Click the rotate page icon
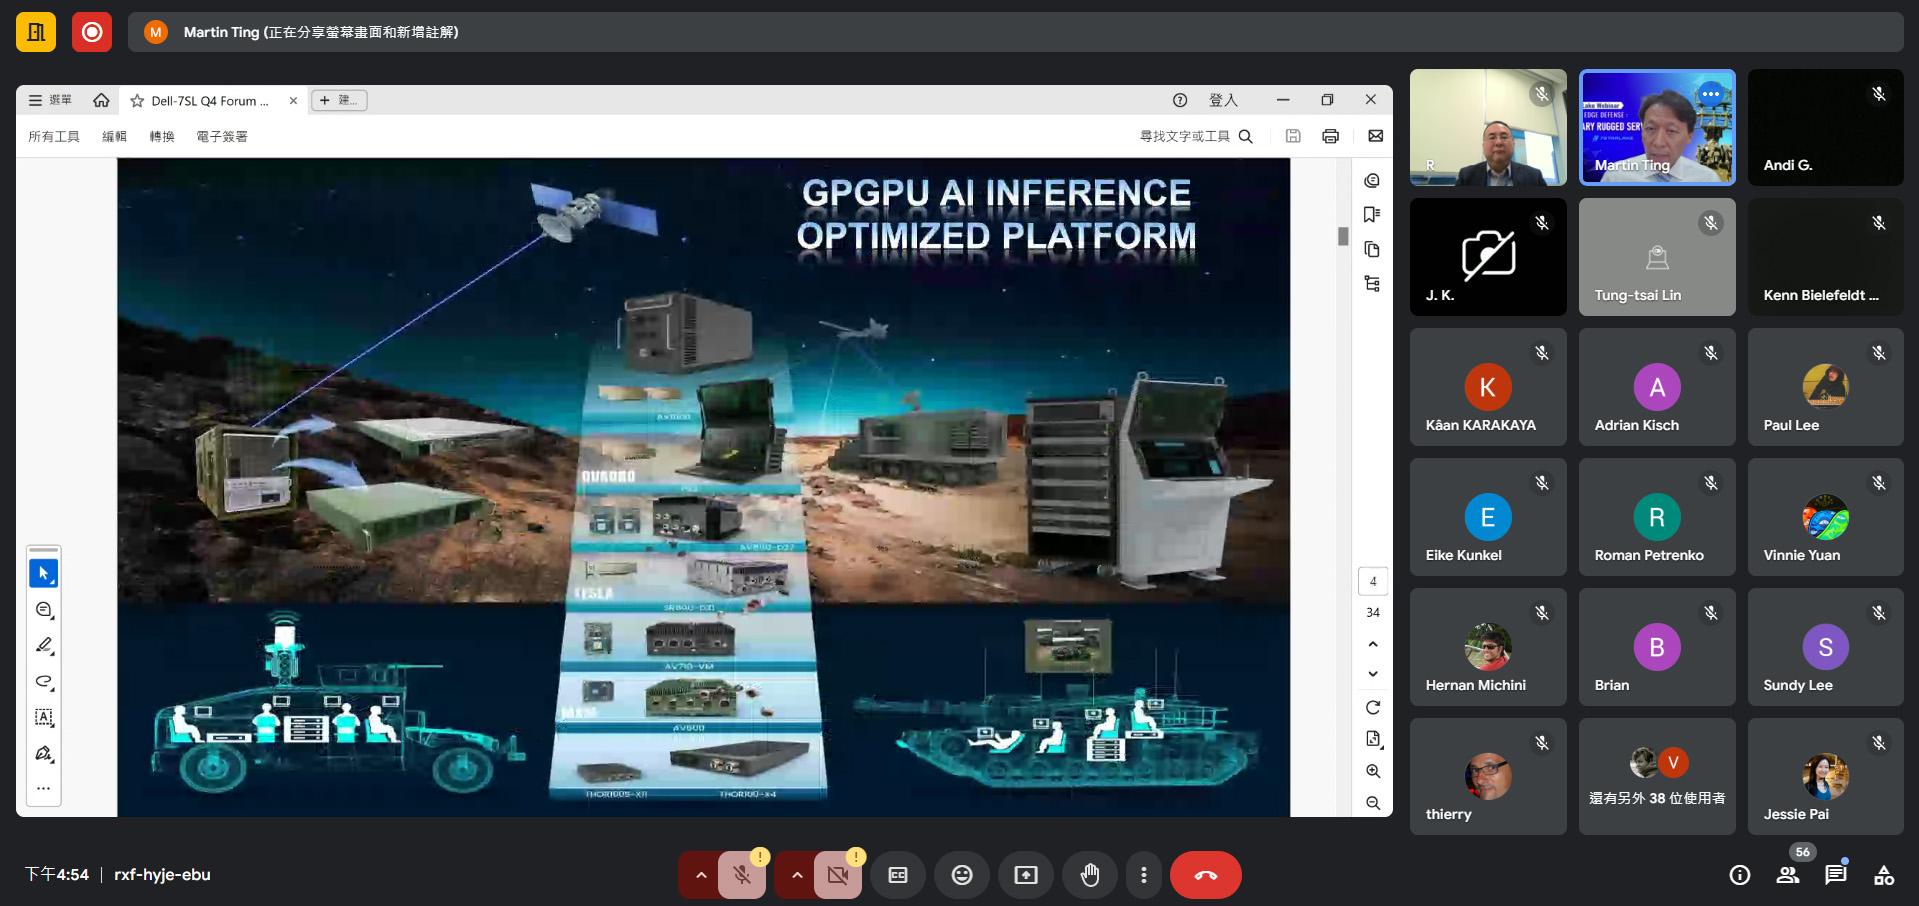The height and width of the screenshot is (906, 1919). (x=1373, y=707)
